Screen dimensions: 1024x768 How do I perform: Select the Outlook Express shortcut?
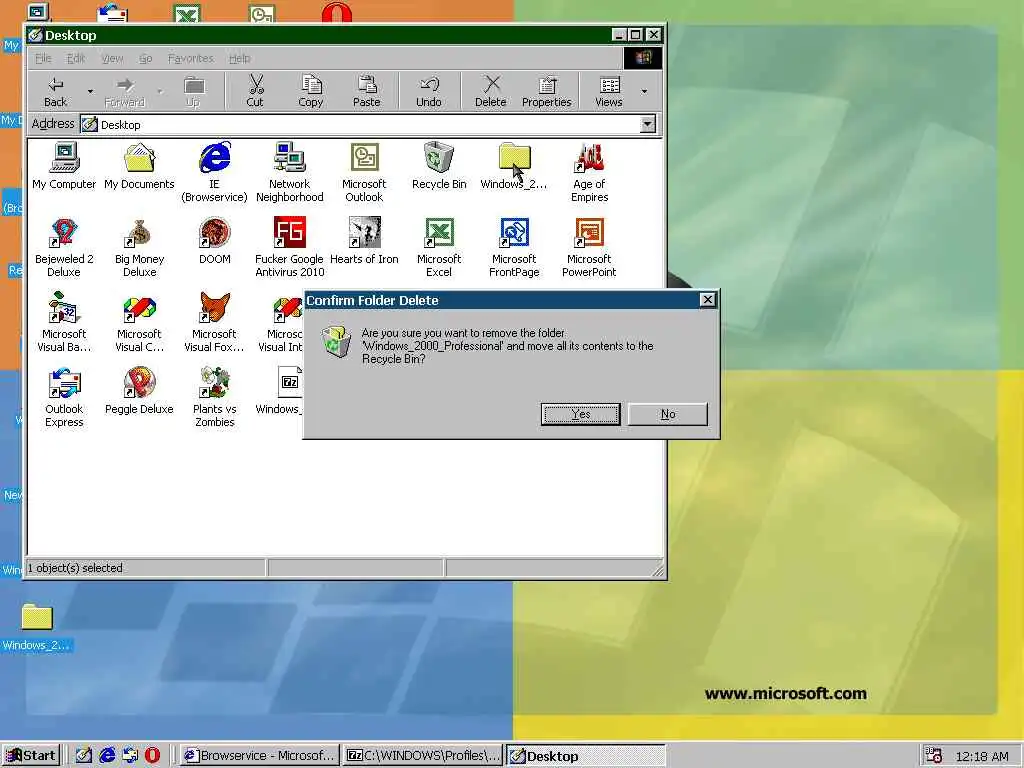pos(64,397)
